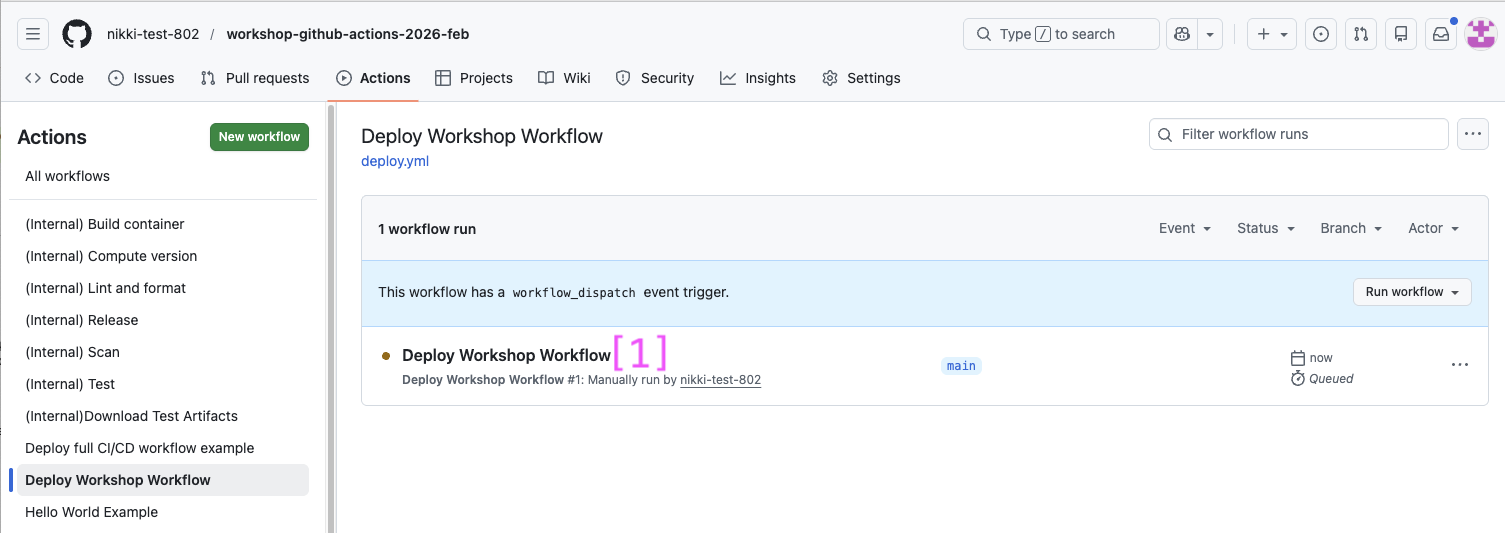Select (Internal) Build container workflow
The height and width of the screenshot is (533, 1505).
point(163,224)
